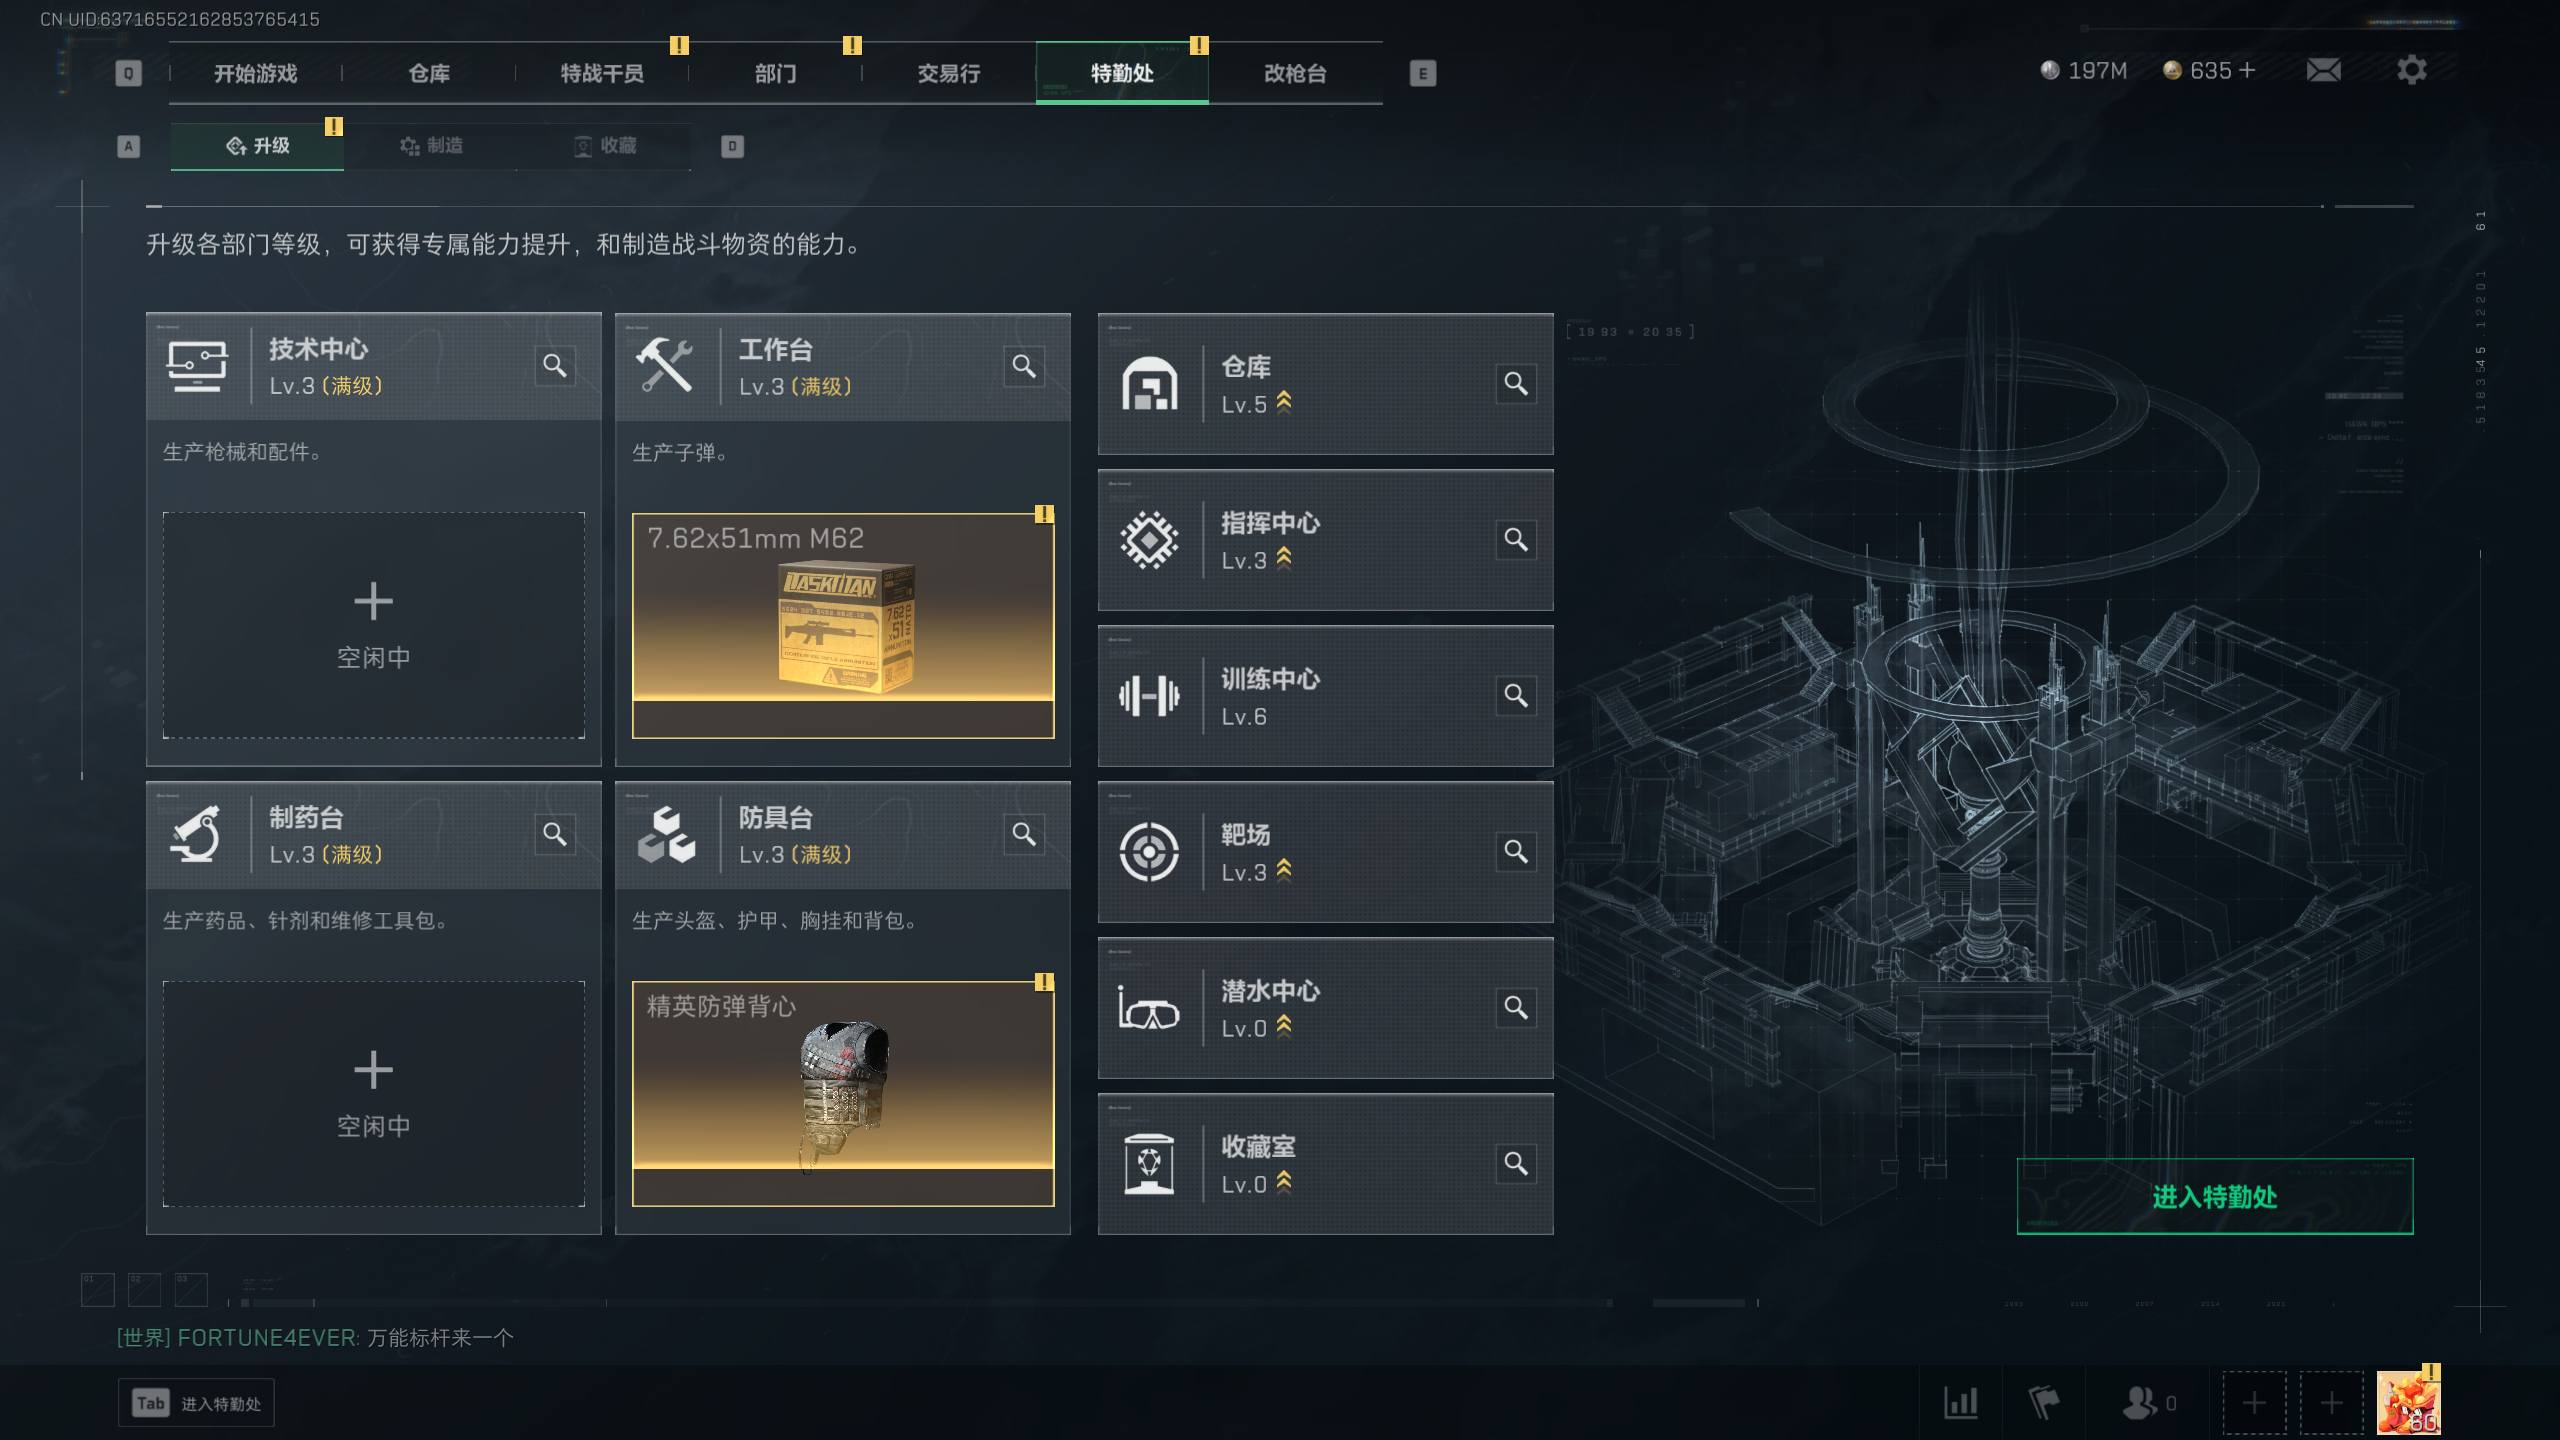Open the settings gear icon

tap(2411, 70)
